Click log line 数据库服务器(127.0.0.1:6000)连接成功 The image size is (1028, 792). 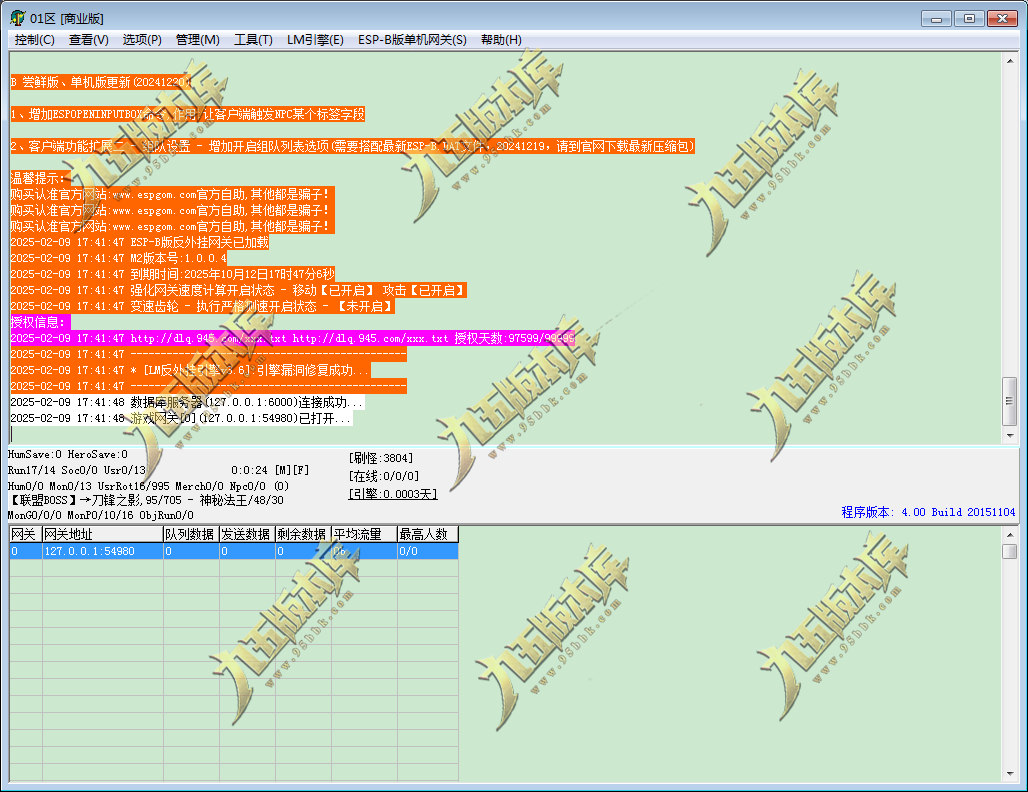[187, 403]
